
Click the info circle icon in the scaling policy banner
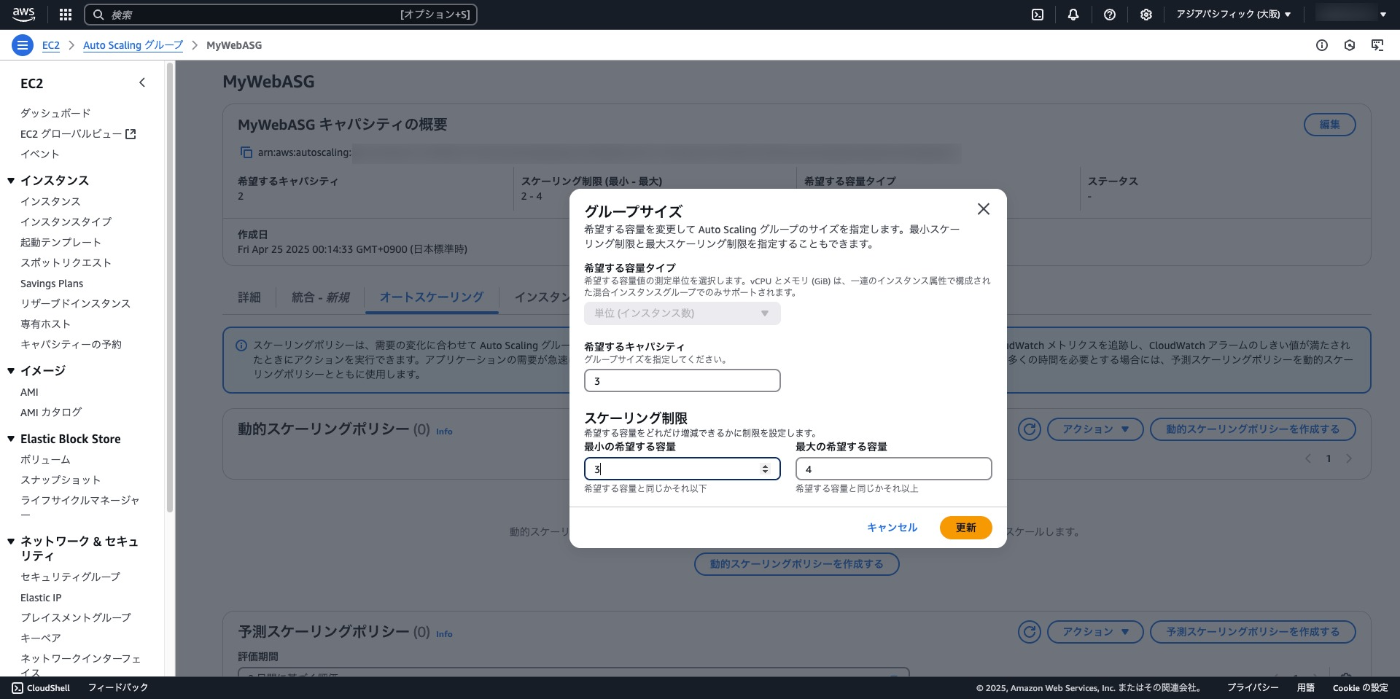pos(241,346)
